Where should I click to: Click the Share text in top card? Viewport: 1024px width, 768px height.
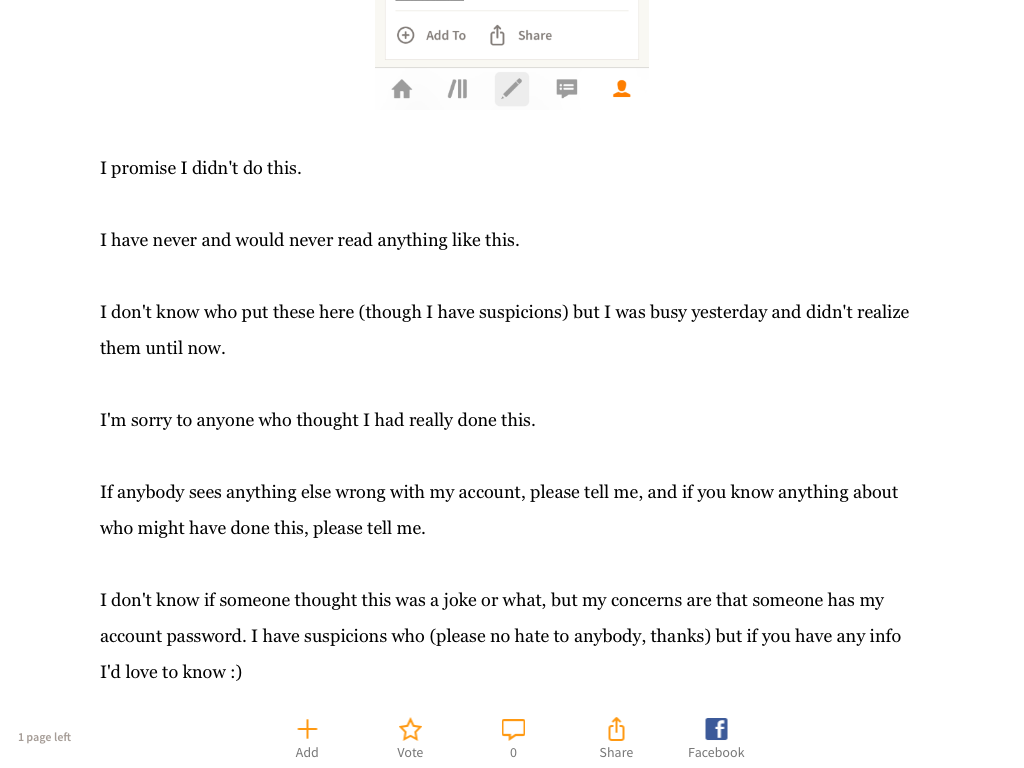coord(535,35)
